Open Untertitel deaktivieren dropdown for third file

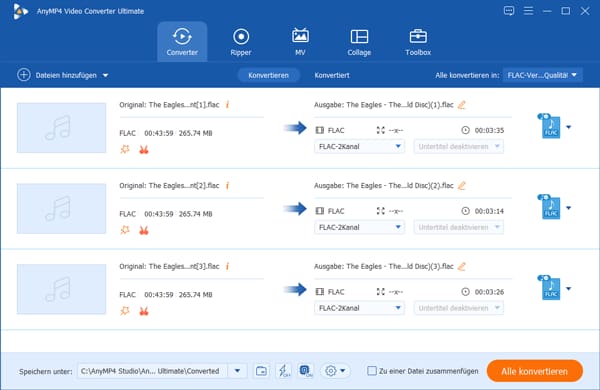[458, 308]
